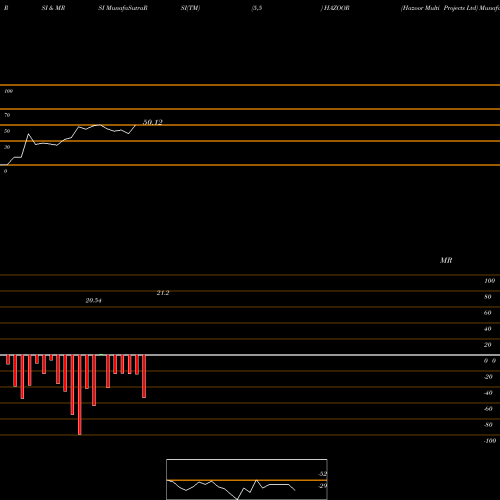
Task: Click the RSI line's sharp early peak
Action: 28,134
